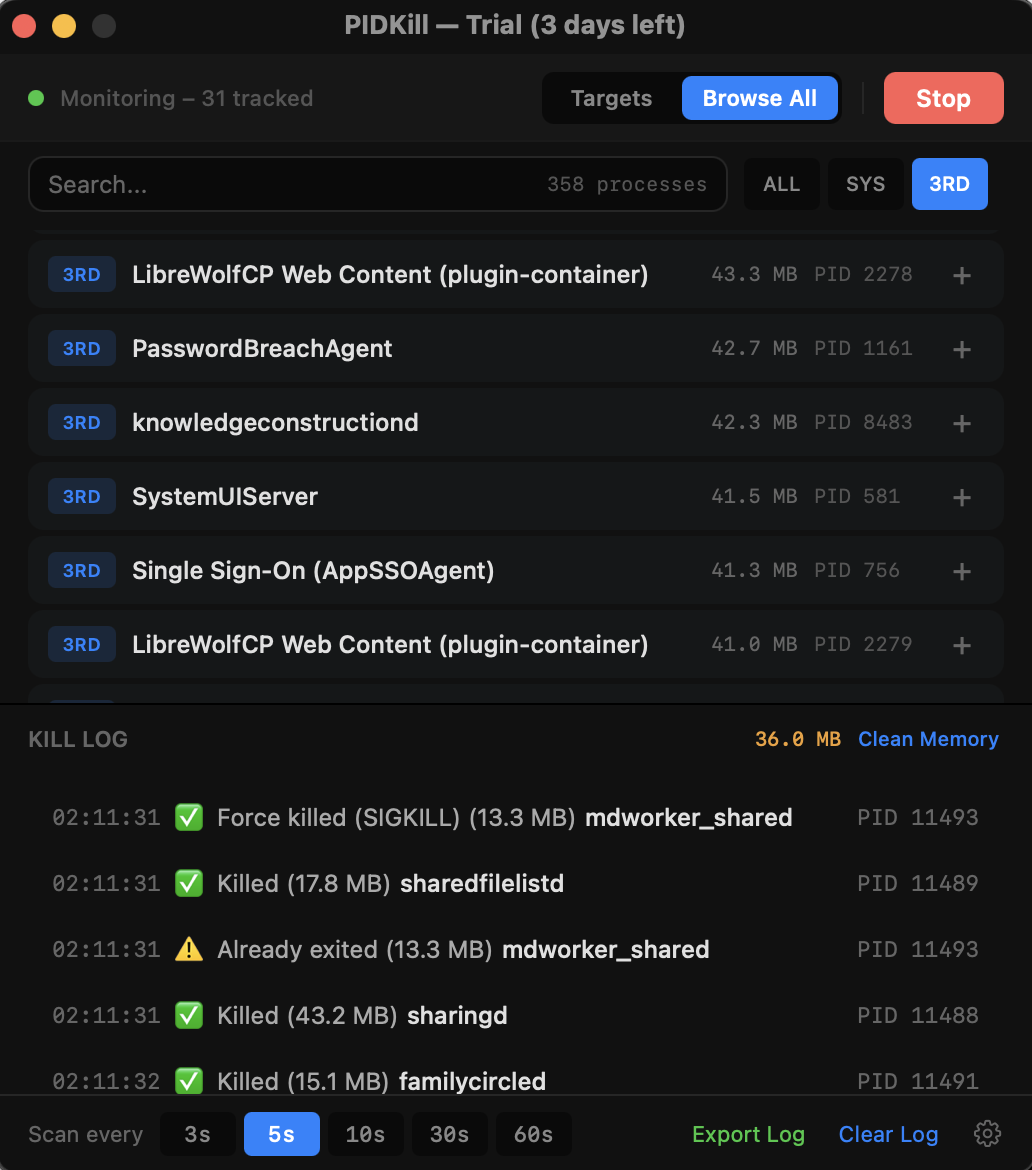Add LibreWolfCP PID 2279 with plus icon
The width and height of the screenshot is (1032, 1170).
point(961,645)
